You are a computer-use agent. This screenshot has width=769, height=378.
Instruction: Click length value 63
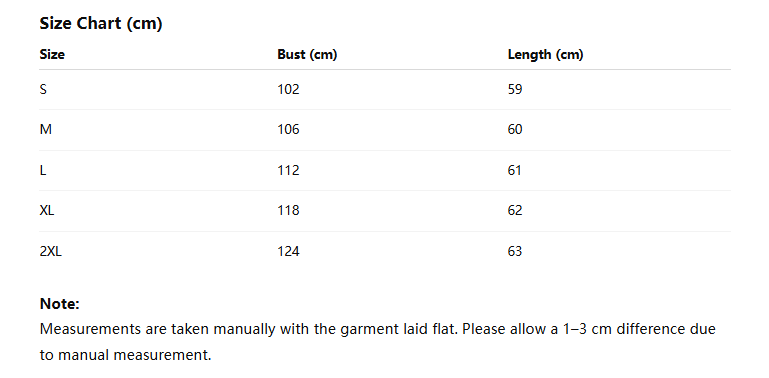coord(515,251)
